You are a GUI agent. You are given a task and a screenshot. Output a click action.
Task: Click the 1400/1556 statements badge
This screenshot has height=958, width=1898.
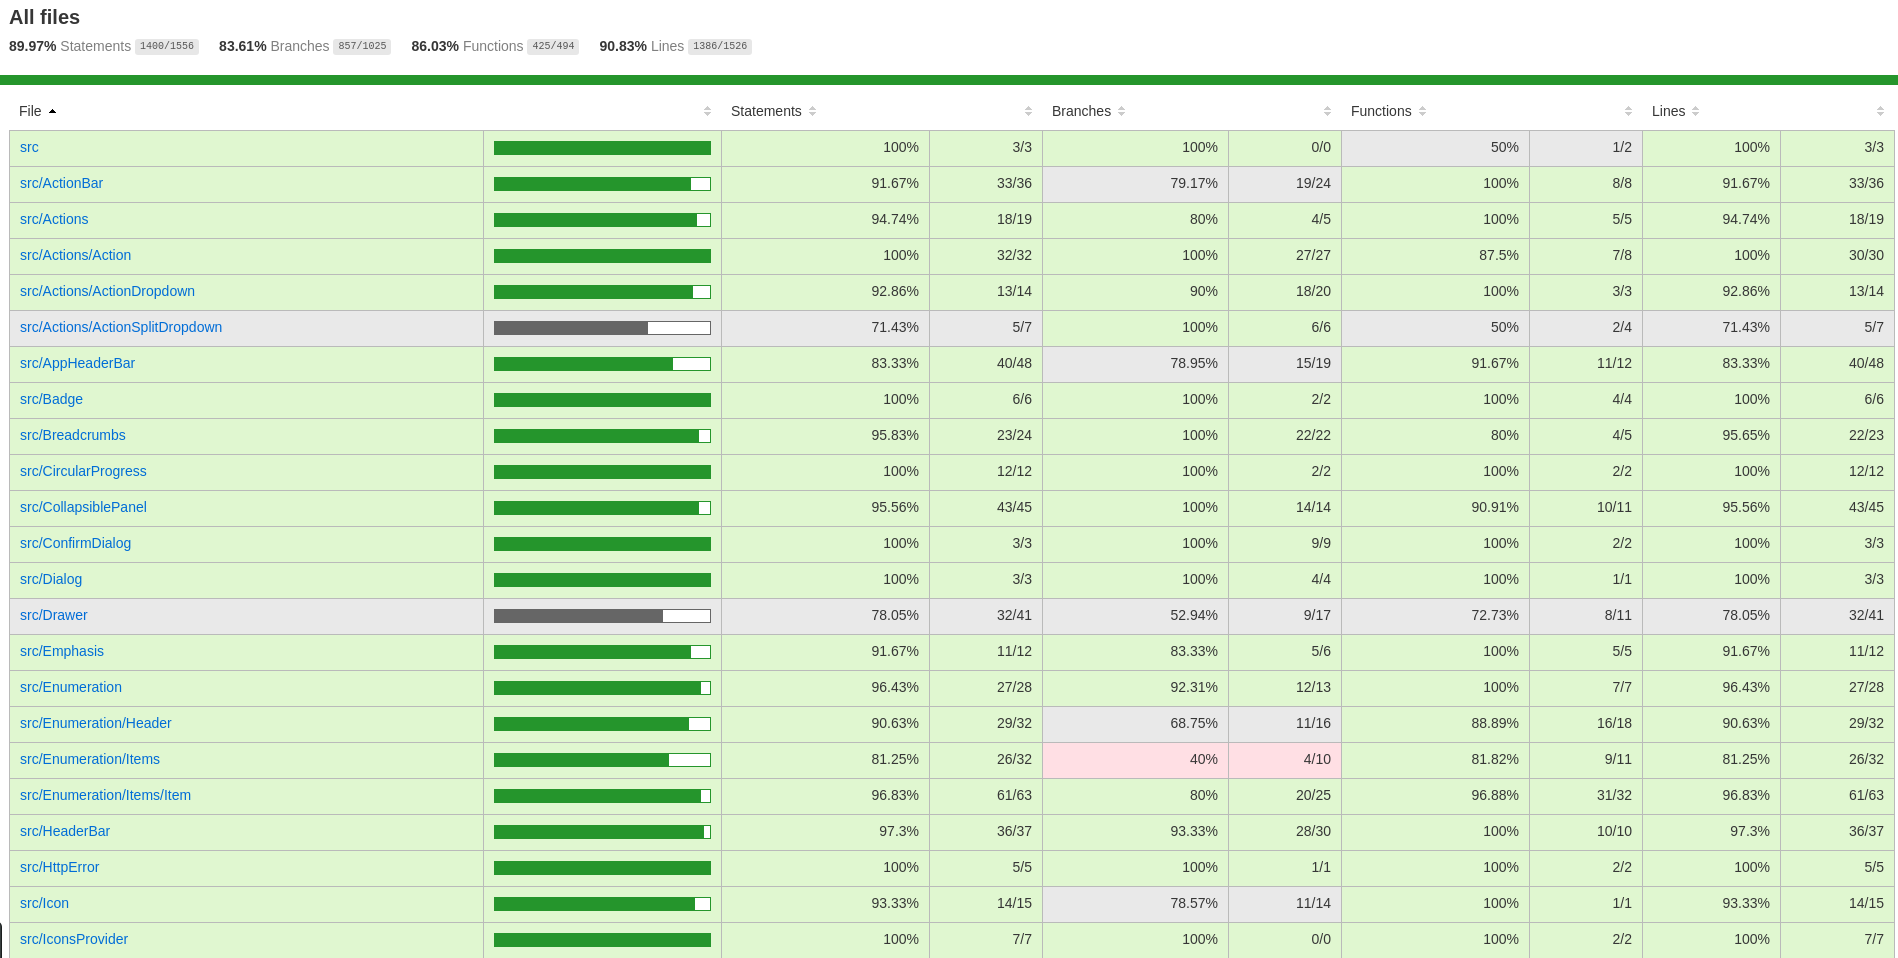166,46
